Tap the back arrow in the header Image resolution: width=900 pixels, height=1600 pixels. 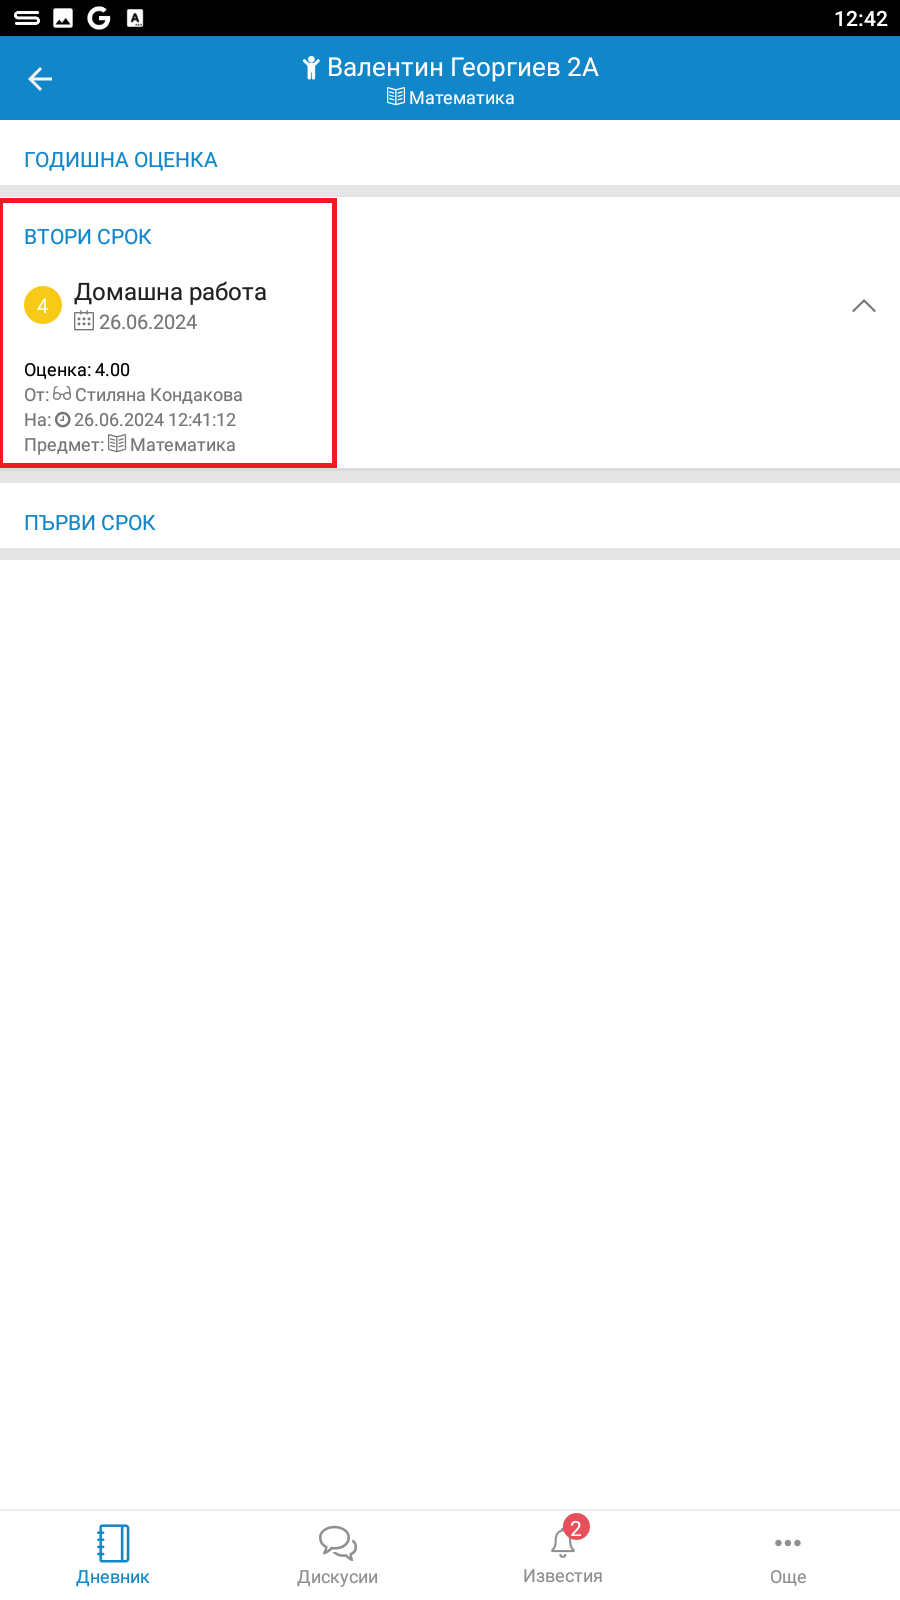click(x=40, y=79)
